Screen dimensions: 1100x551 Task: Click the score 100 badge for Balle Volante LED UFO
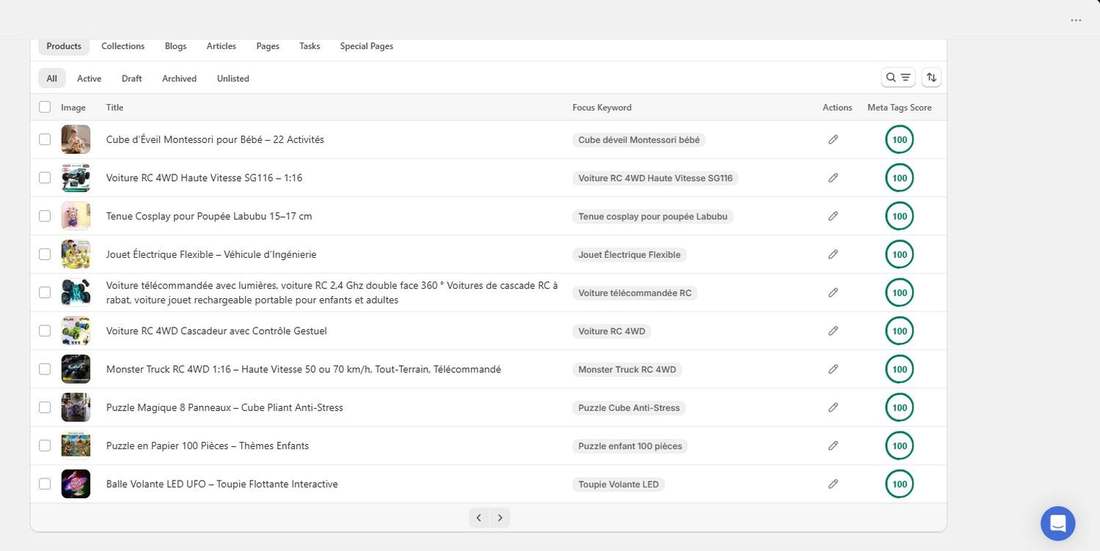coord(899,484)
